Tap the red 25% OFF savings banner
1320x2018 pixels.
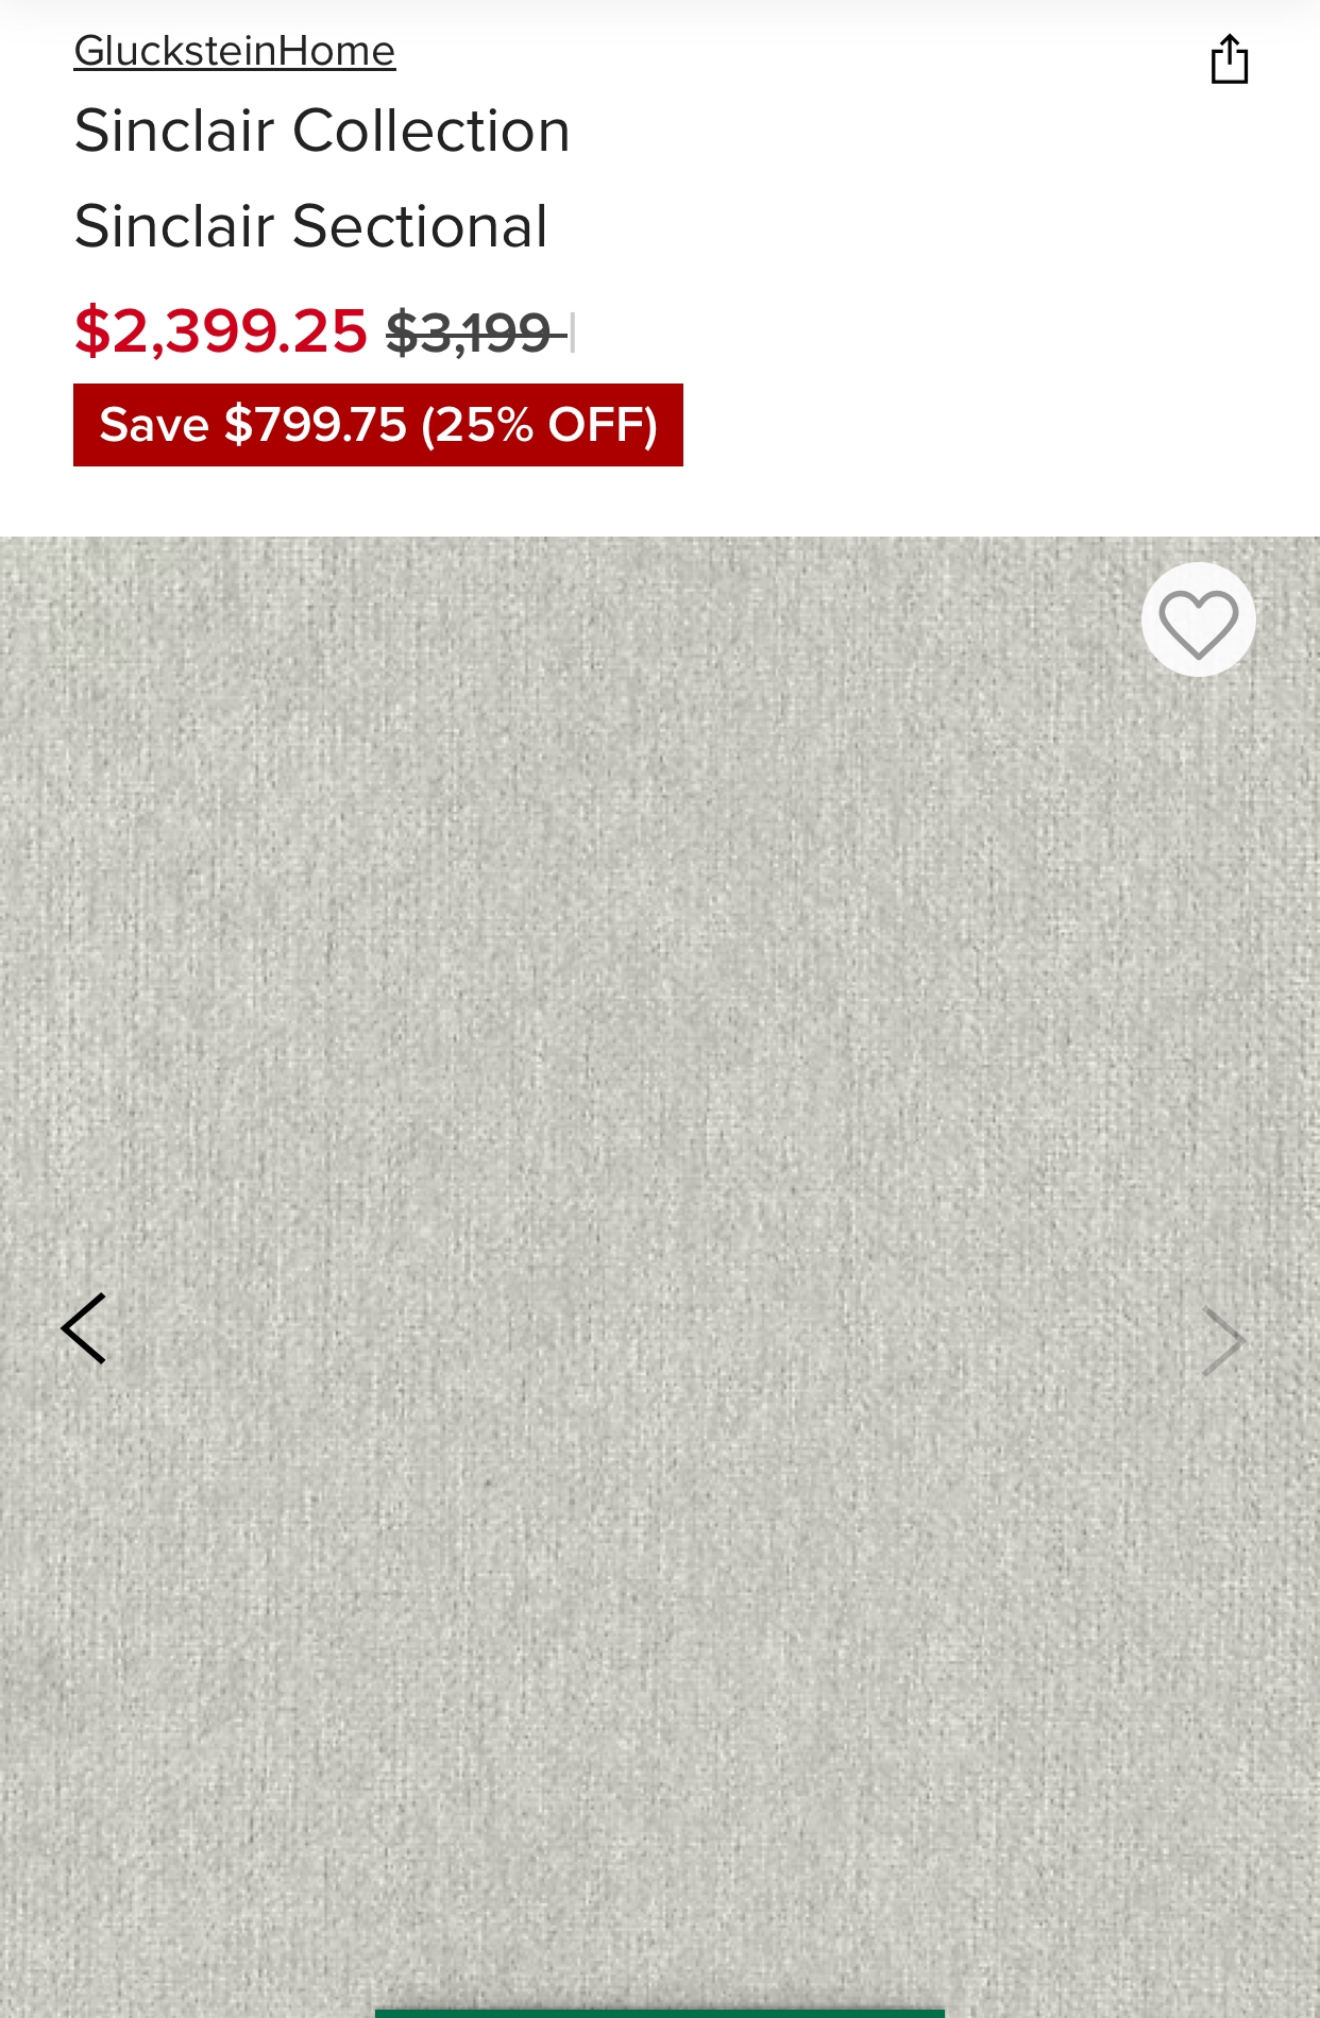point(378,425)
